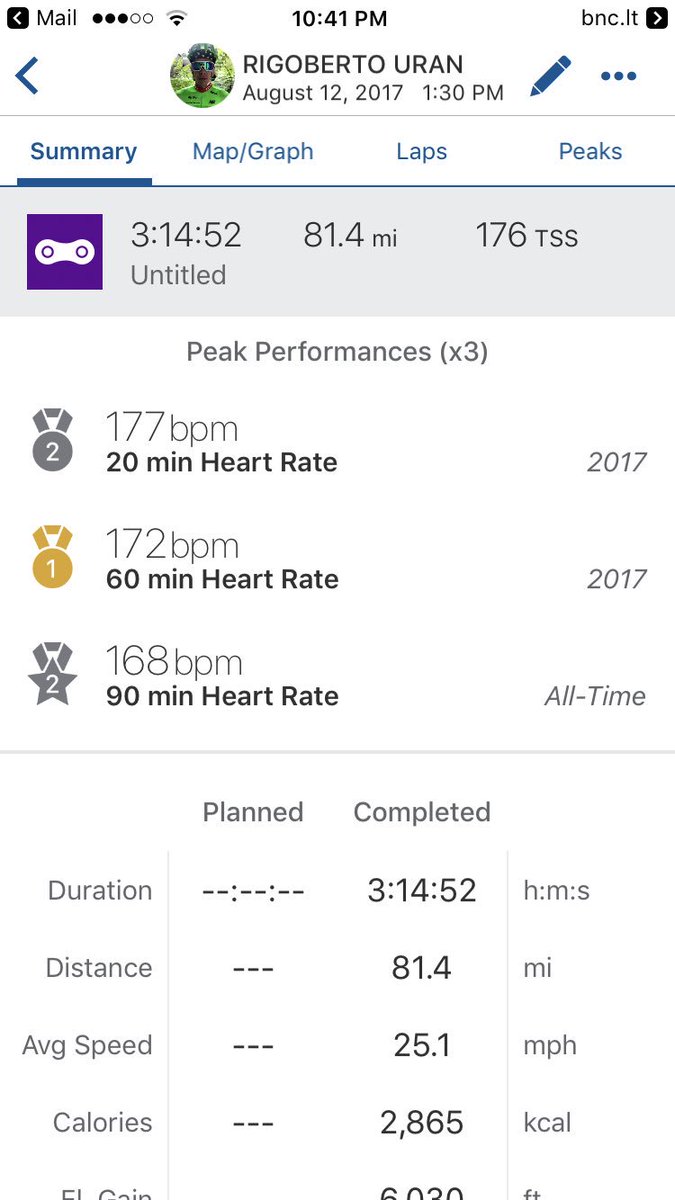The width and height of the screenshot is (675, 1200).
Task: Tap the purple bike chain workout icon
Action: click(64, 252)
